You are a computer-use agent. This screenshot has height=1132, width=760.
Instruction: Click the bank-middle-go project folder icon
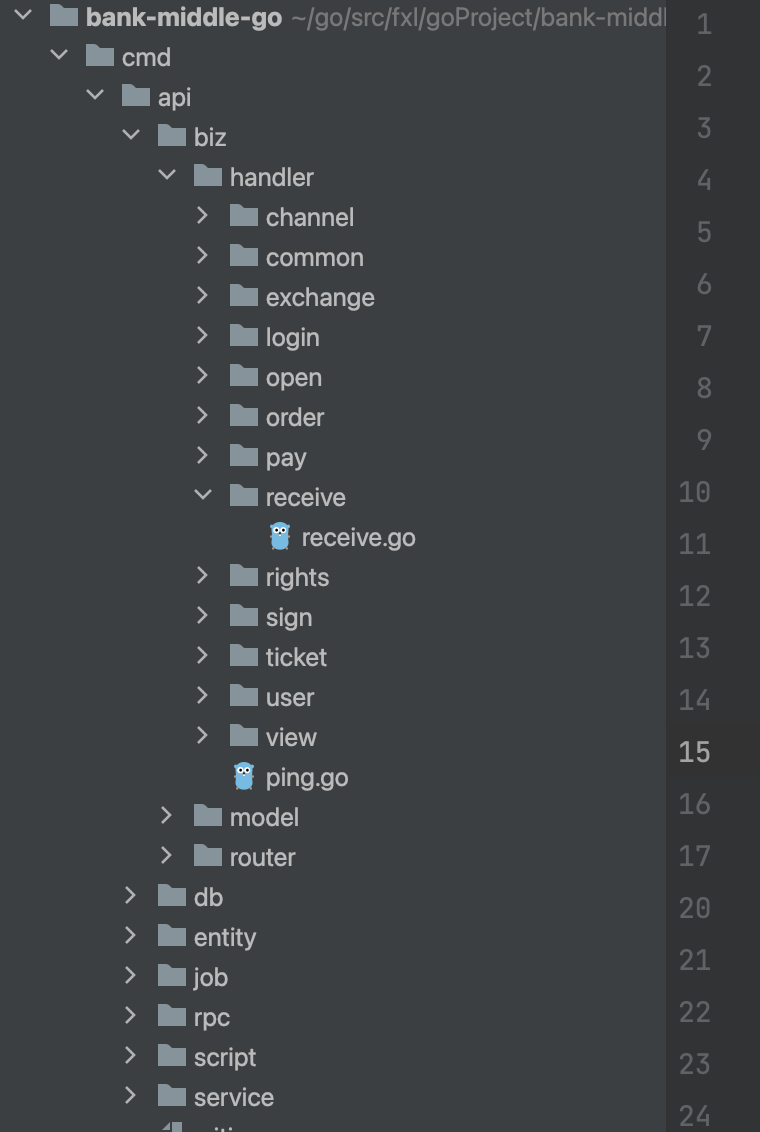64,16
